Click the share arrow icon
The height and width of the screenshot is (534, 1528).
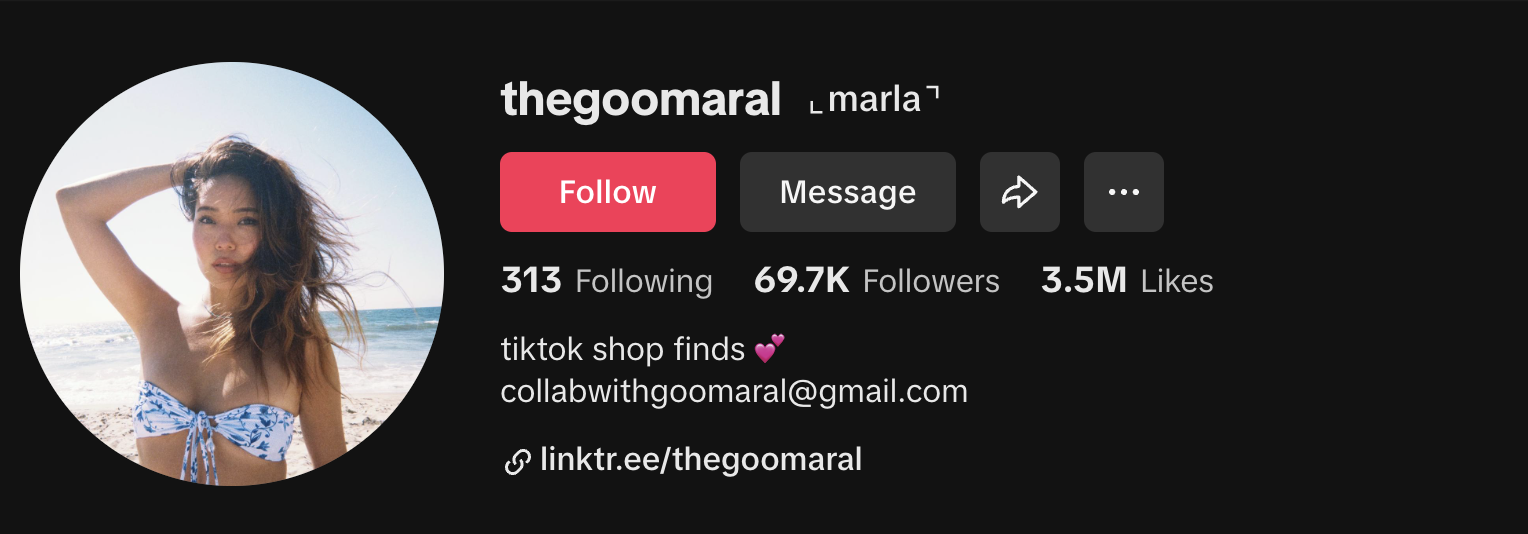pyautogui.click(x=1019, y=192)
